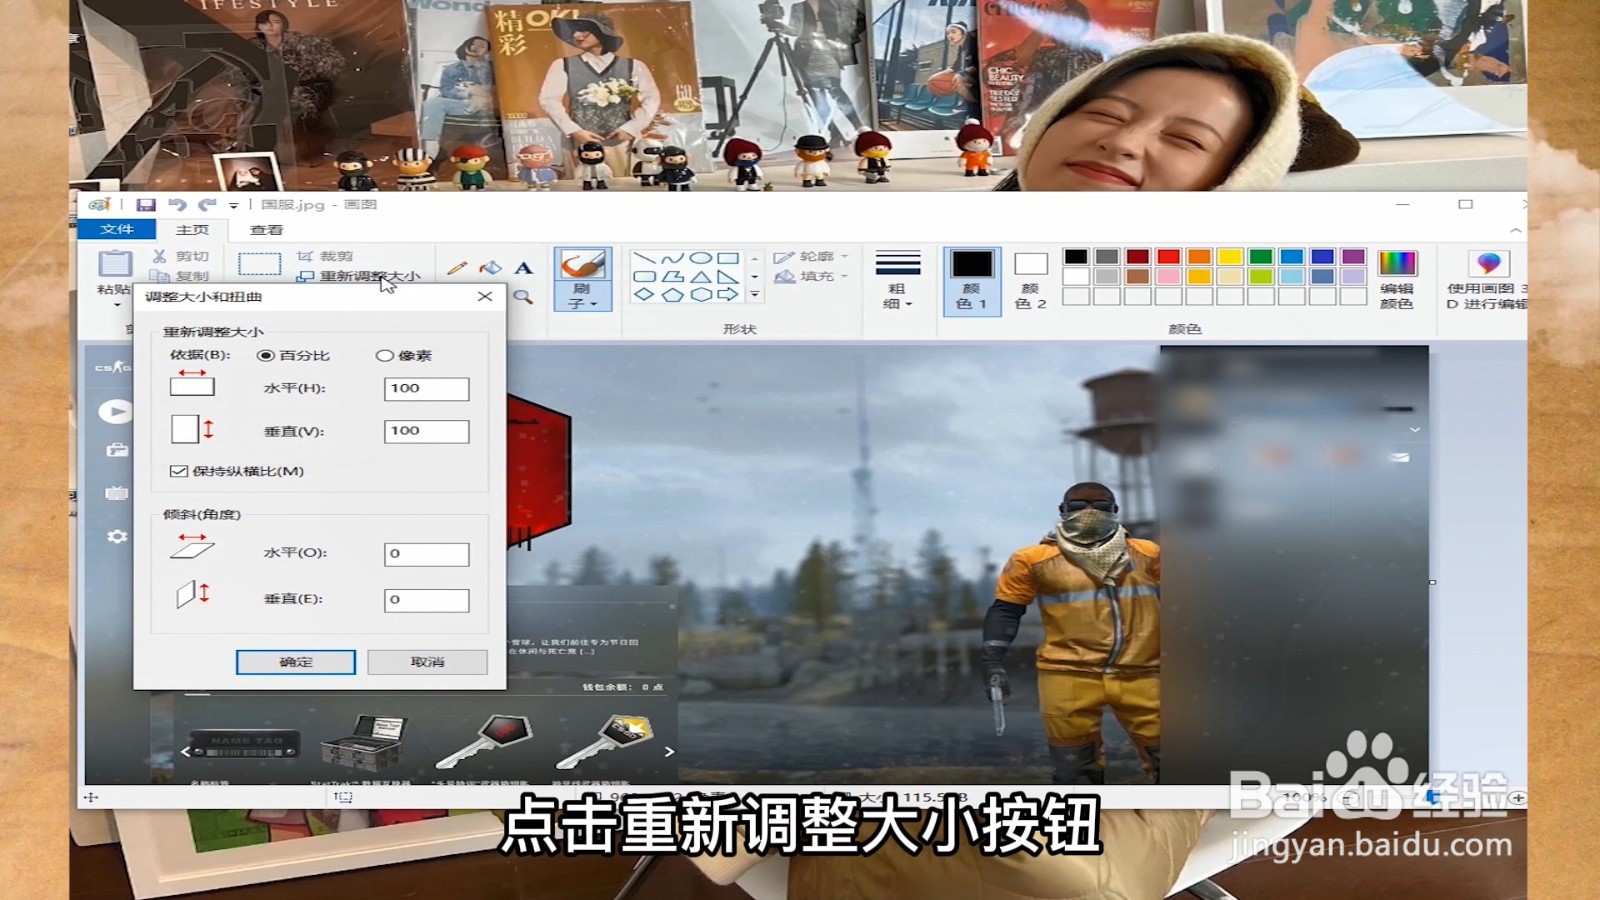Choose the Curve shape
The image size is (1600, 900).
[x=672, y=258]
